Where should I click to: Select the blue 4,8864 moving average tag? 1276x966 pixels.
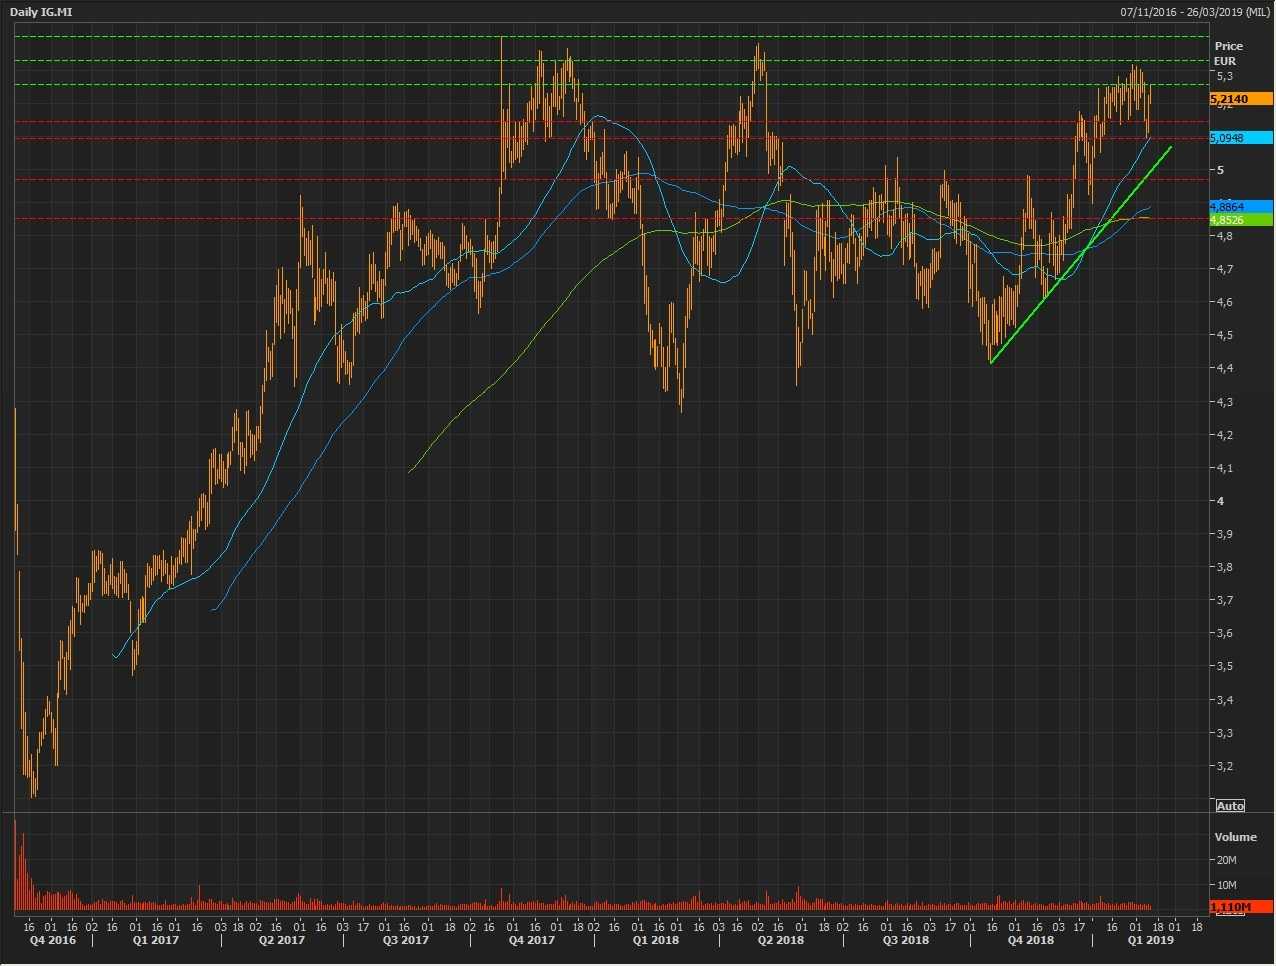pyautogui.click(x=1240, y=206)
